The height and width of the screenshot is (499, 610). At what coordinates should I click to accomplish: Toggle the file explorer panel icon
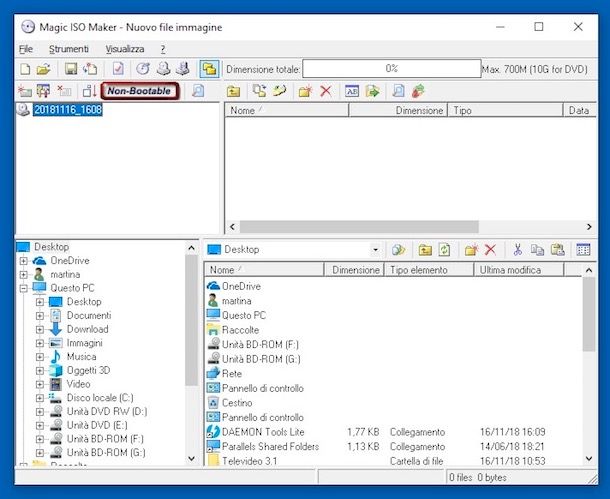pyautogui.click(x=209, y=69)
